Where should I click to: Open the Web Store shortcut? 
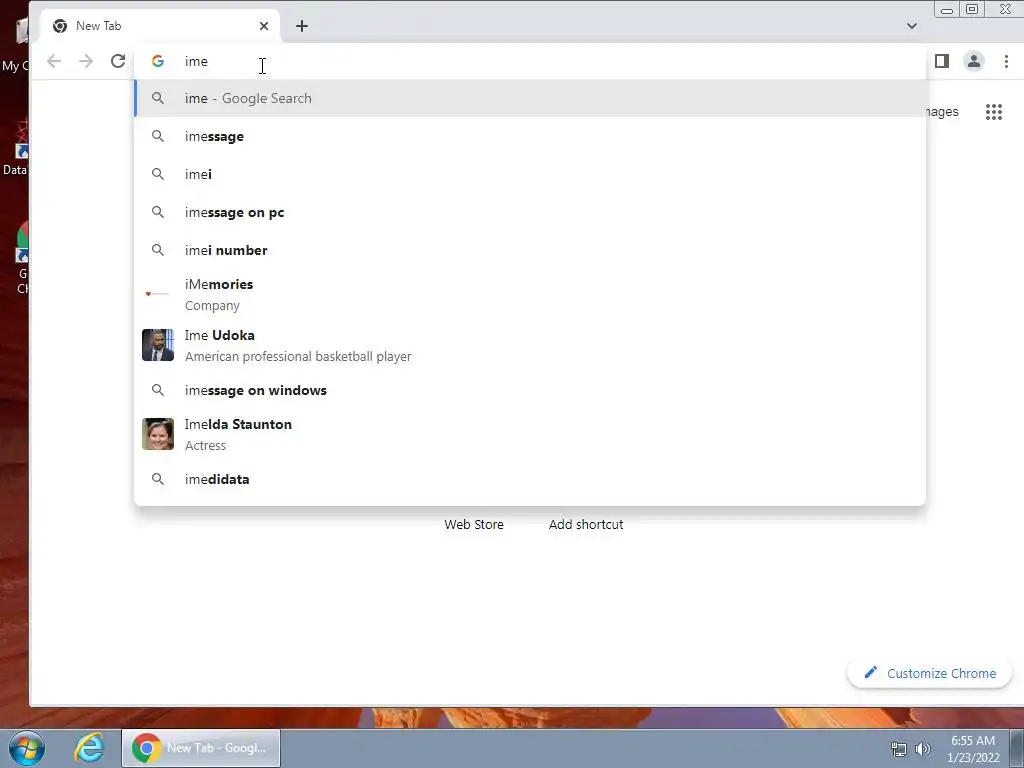(474, 524)
